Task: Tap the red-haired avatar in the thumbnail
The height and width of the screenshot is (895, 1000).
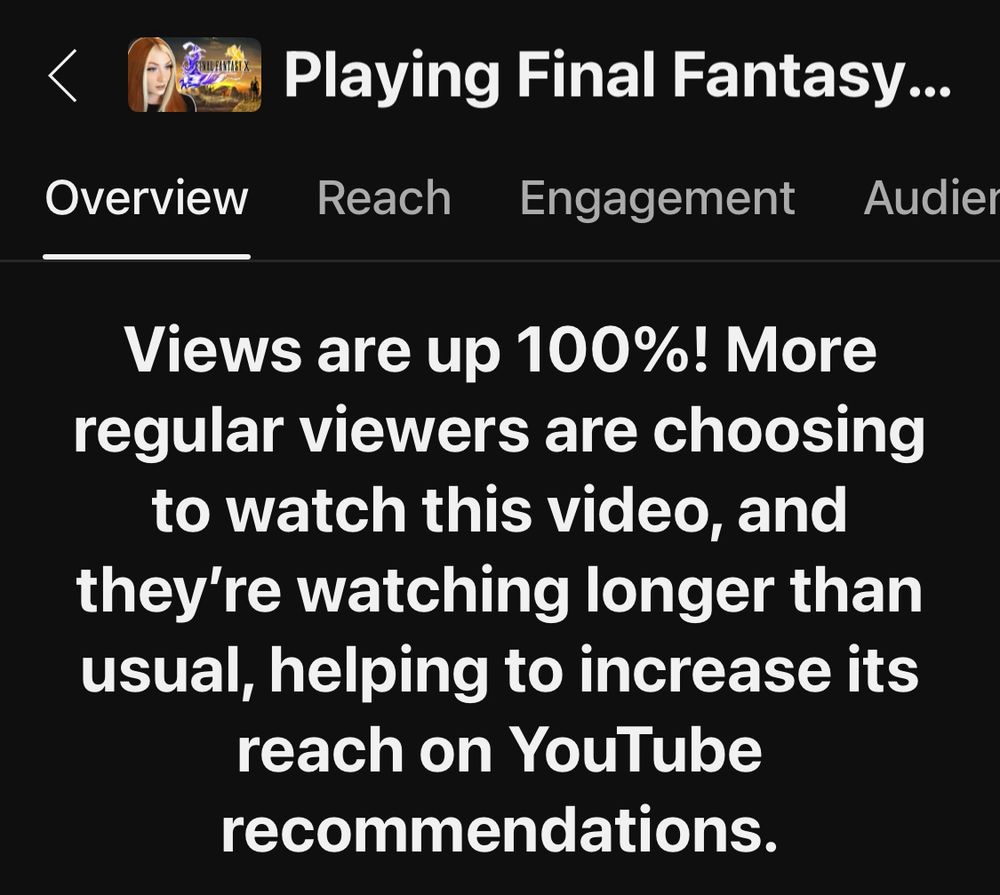Action: tap(156, 77)
